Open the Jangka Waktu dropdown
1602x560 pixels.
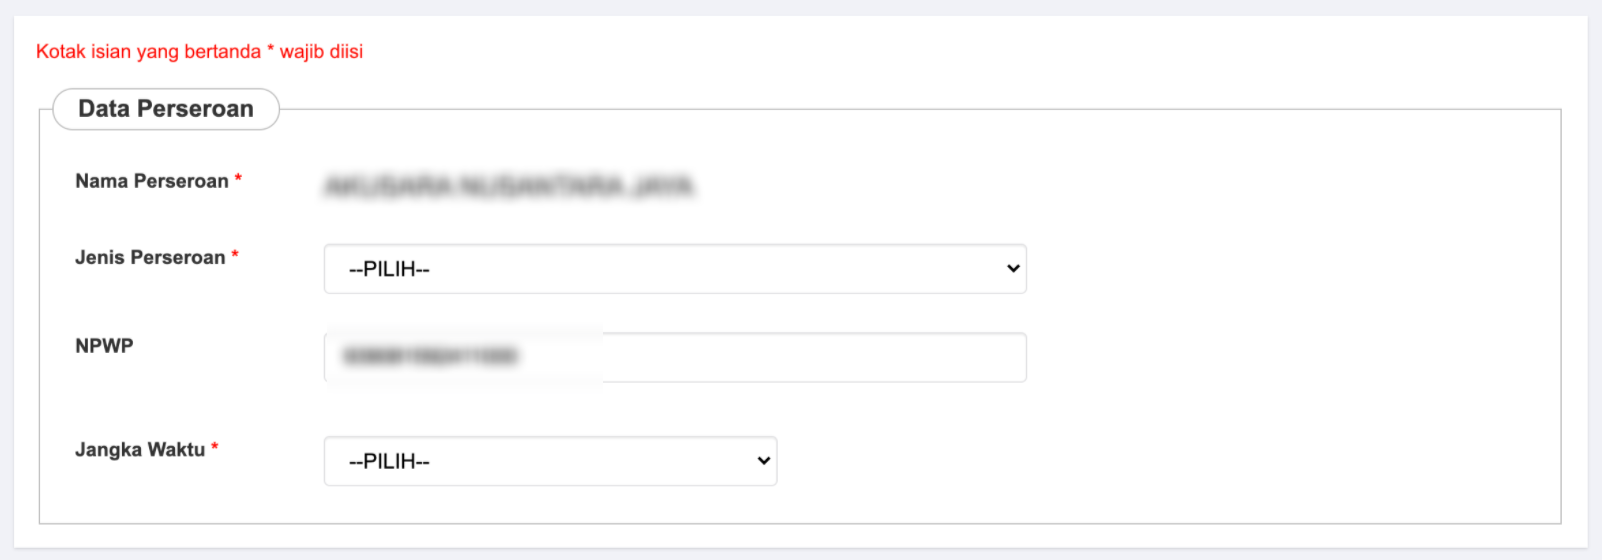tap(550, 461)
